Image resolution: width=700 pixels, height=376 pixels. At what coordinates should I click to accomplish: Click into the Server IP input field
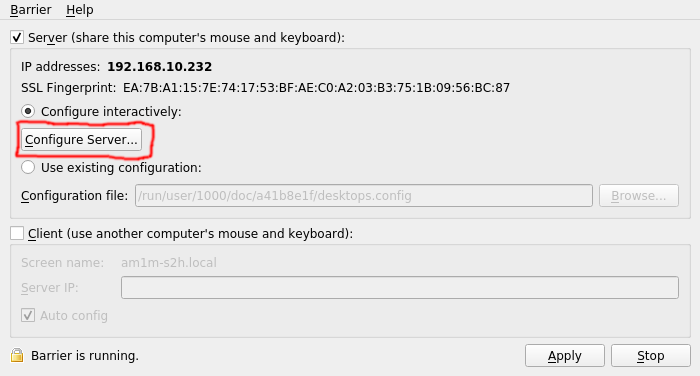pos(400,288)
